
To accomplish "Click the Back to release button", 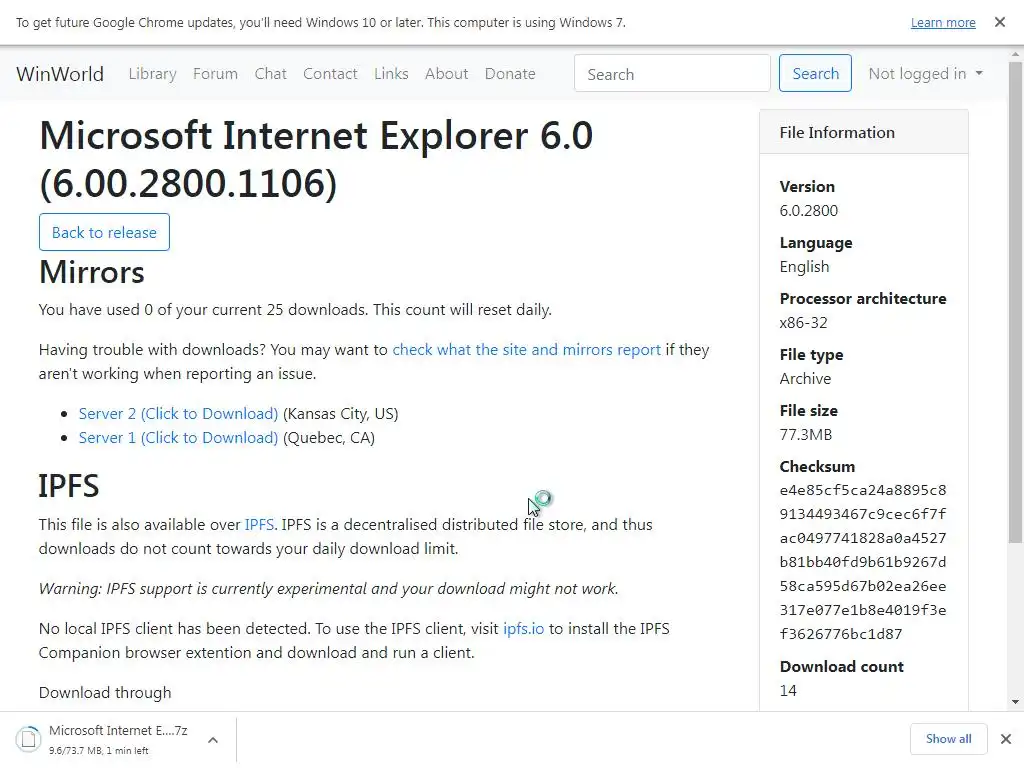I will click(x=104, y=232).
